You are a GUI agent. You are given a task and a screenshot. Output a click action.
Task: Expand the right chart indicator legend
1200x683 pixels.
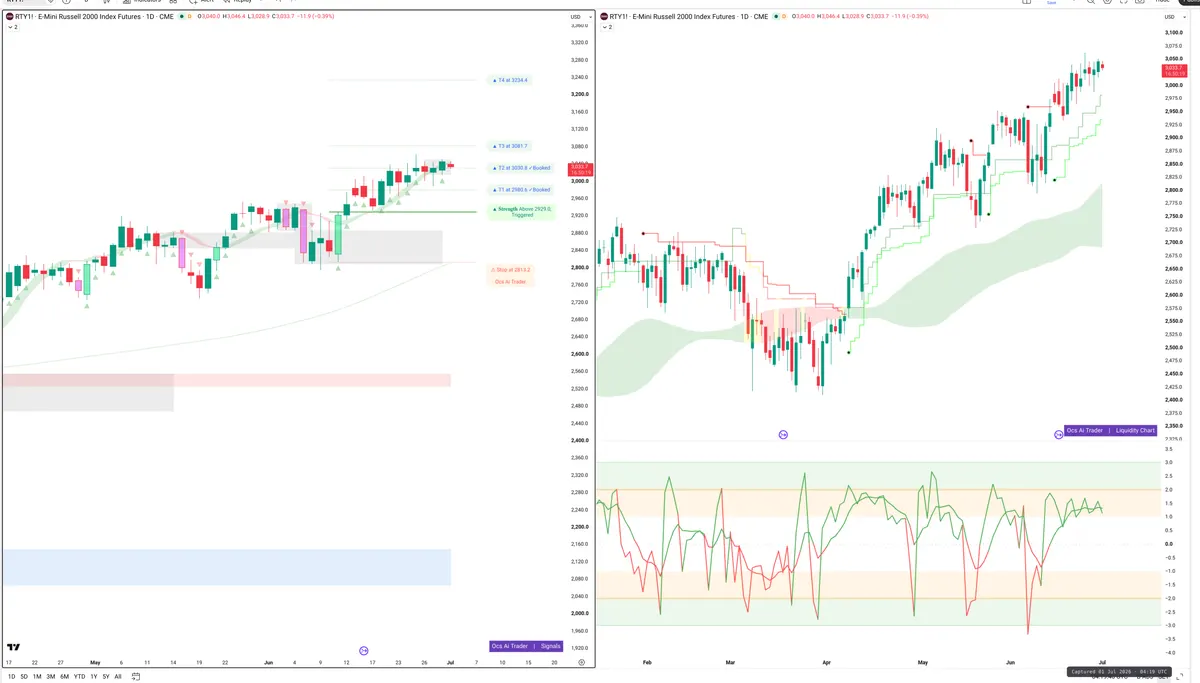click(x=605, y=27)
